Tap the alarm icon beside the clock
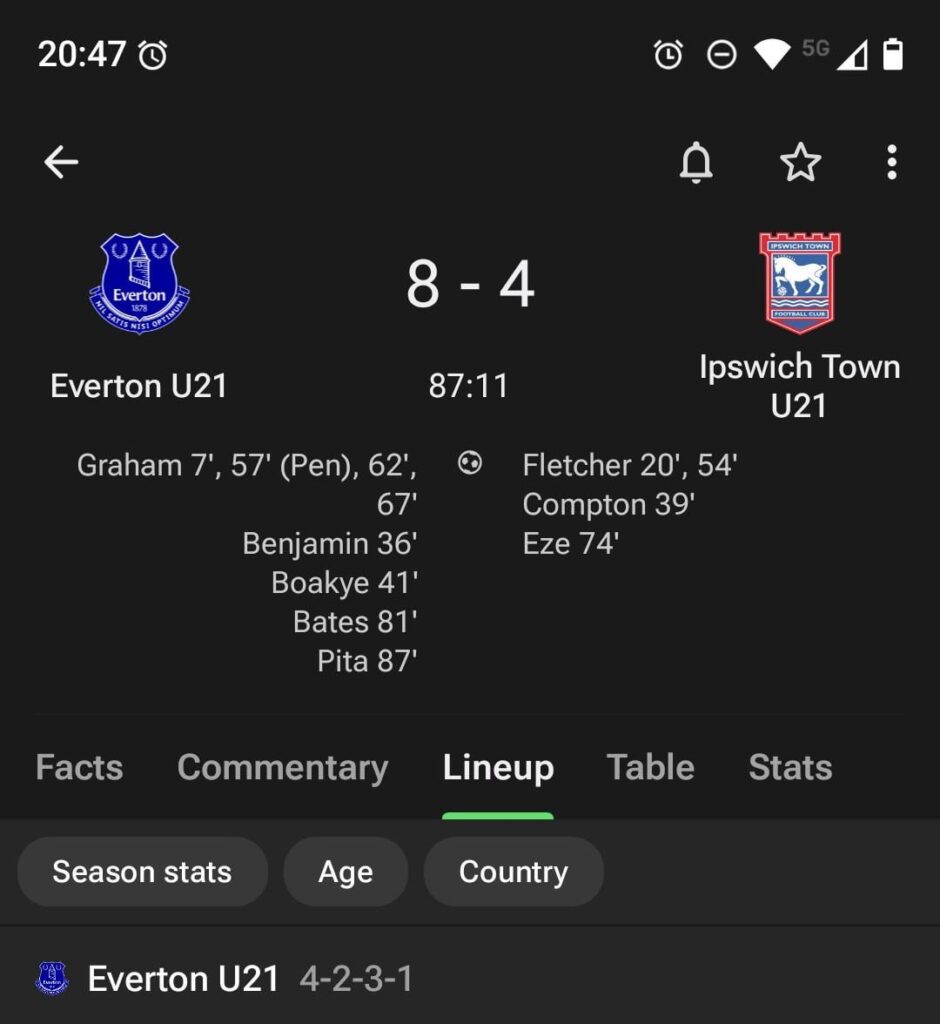 click(x=153, y=55)
